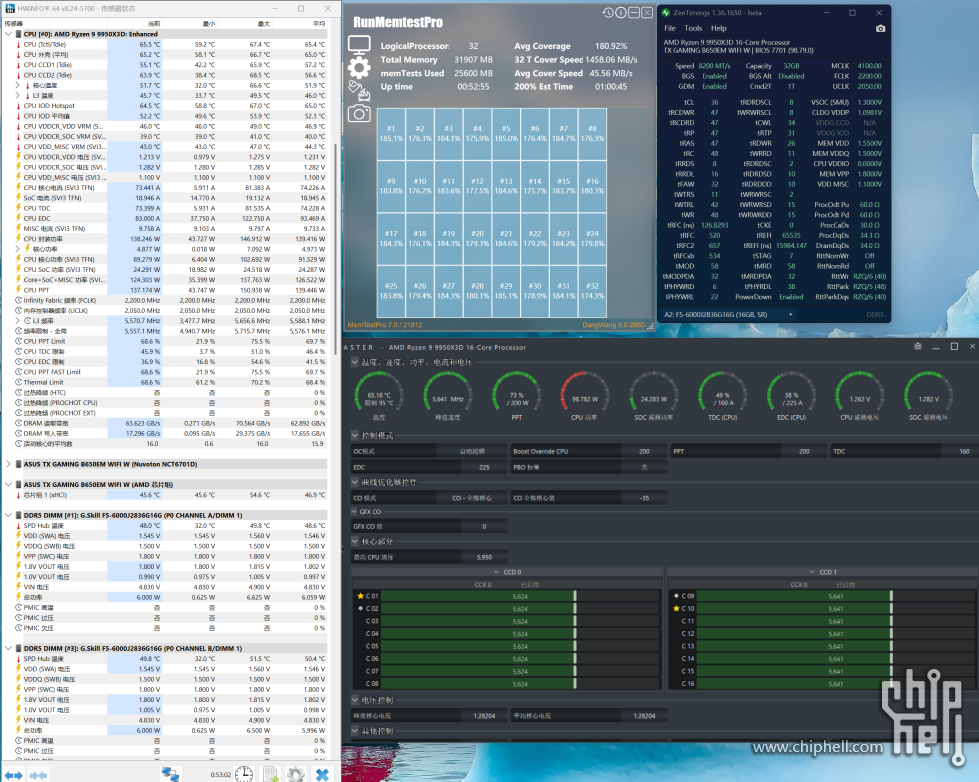The width and height of the screenshot is (979, 782).
Task: Collapse ASTER CCD 1 core panel
Action: (812, 572)
